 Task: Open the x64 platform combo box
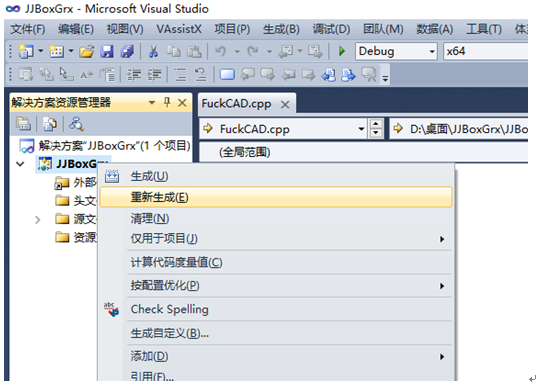[x=486, y=51]
